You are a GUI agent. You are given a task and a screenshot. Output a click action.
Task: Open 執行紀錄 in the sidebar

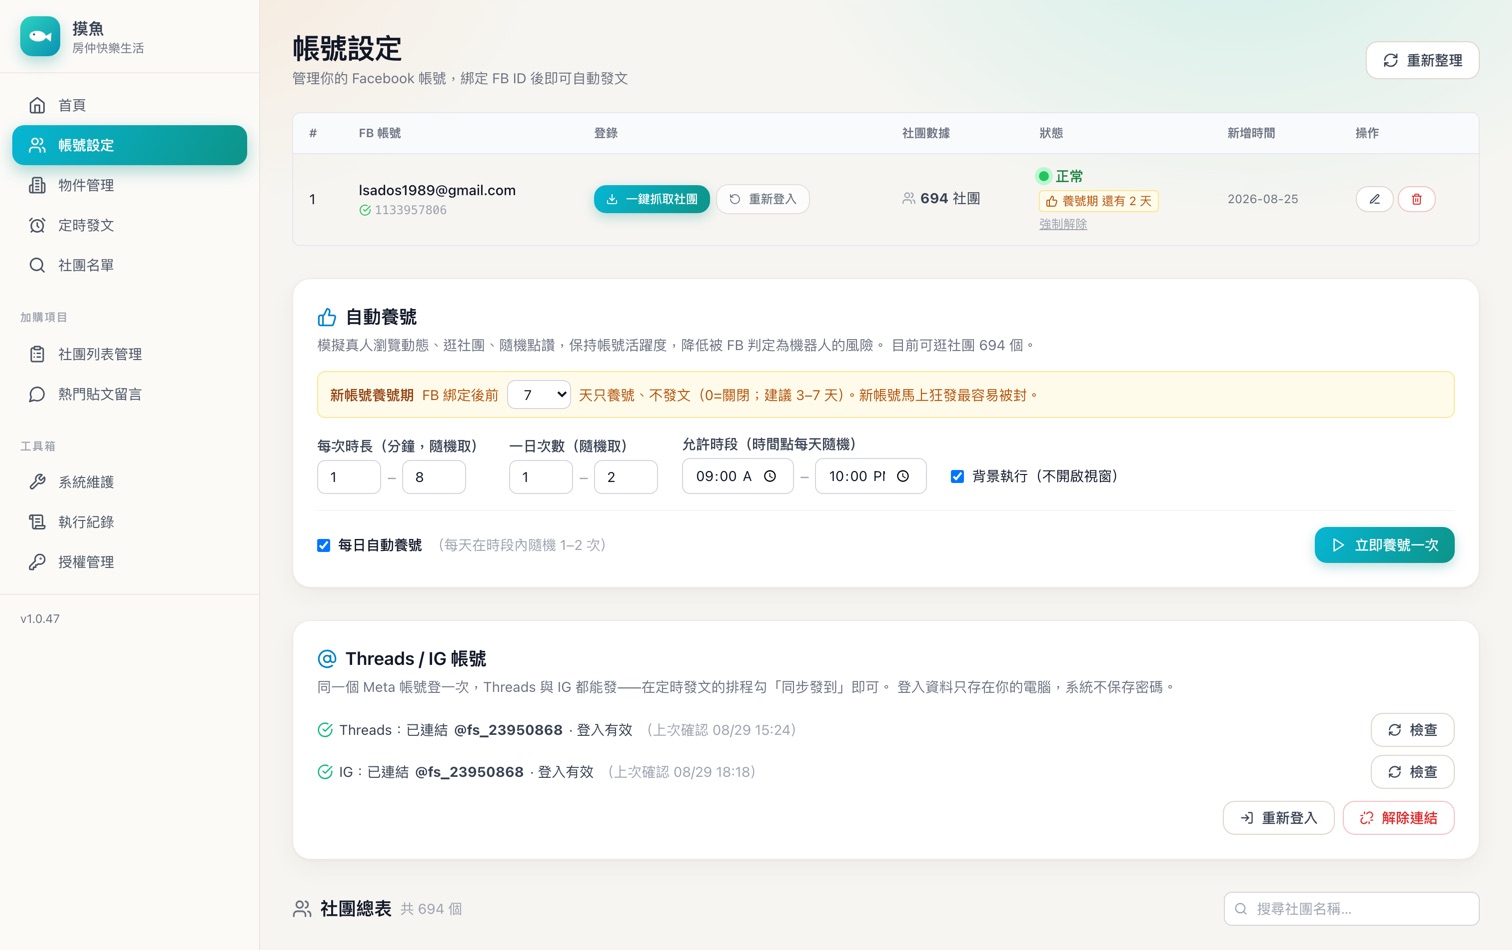tap(130, 522)
